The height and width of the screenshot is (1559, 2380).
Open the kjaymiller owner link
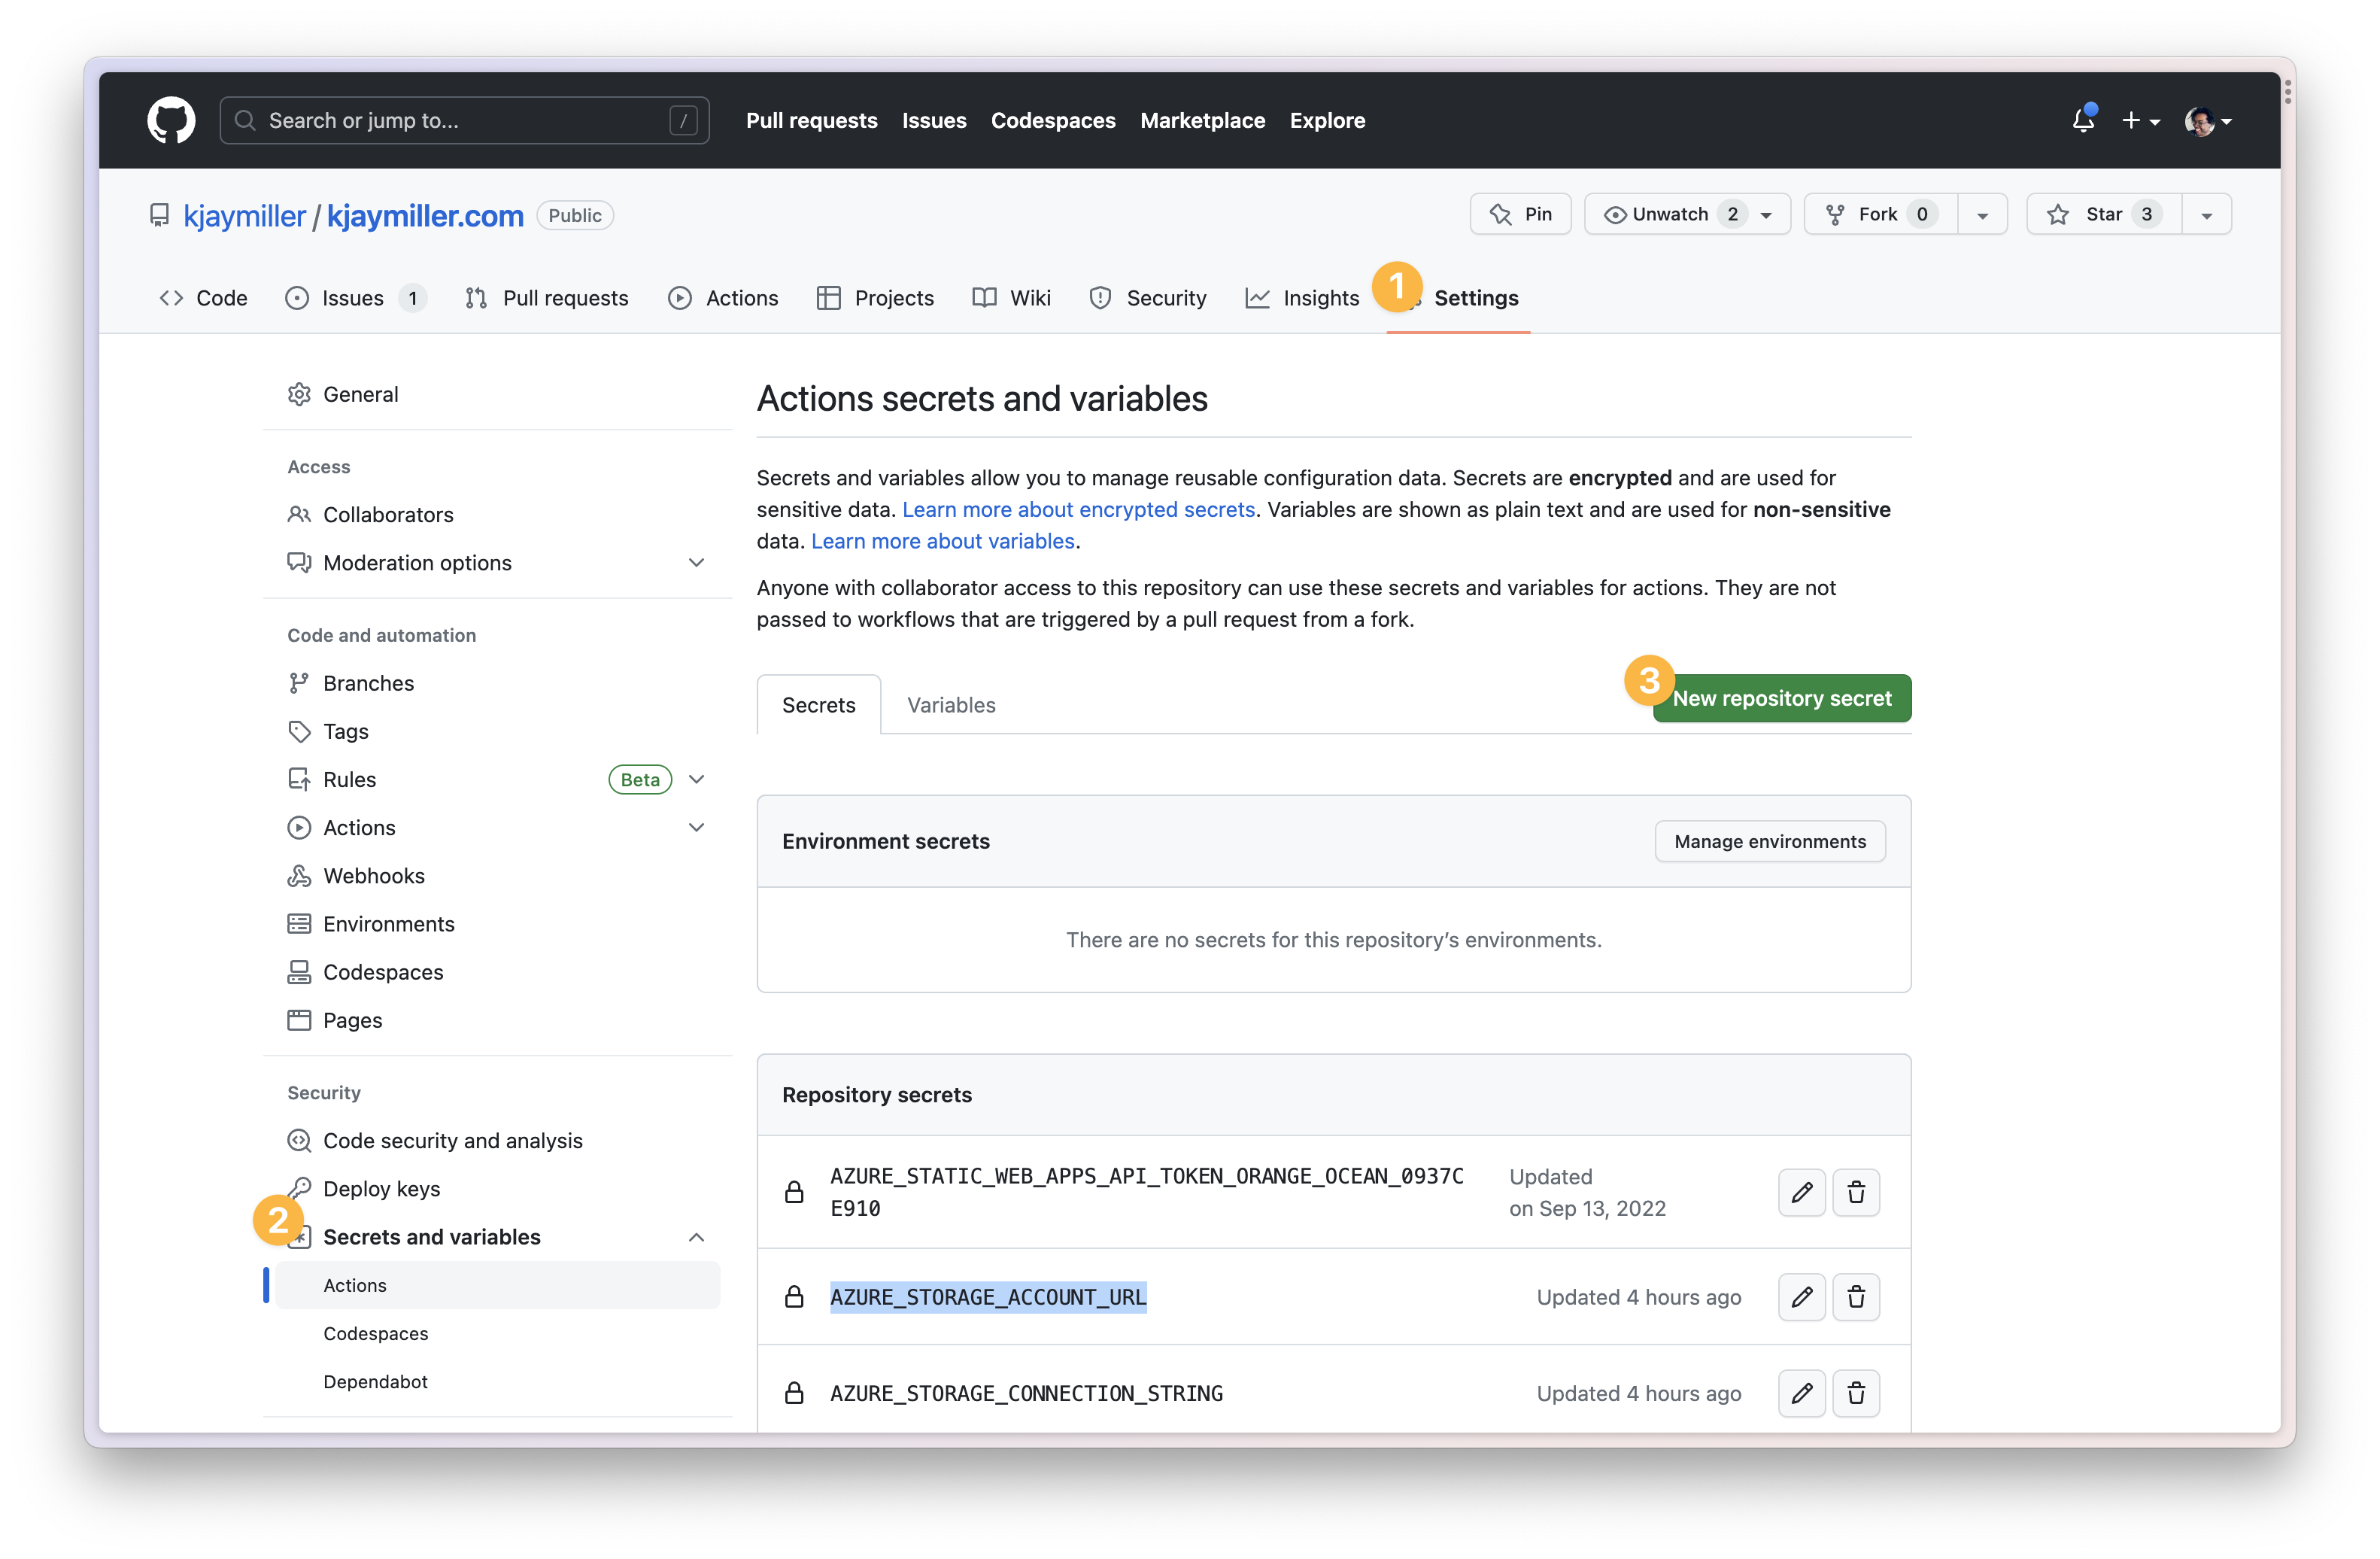(244, 216)
